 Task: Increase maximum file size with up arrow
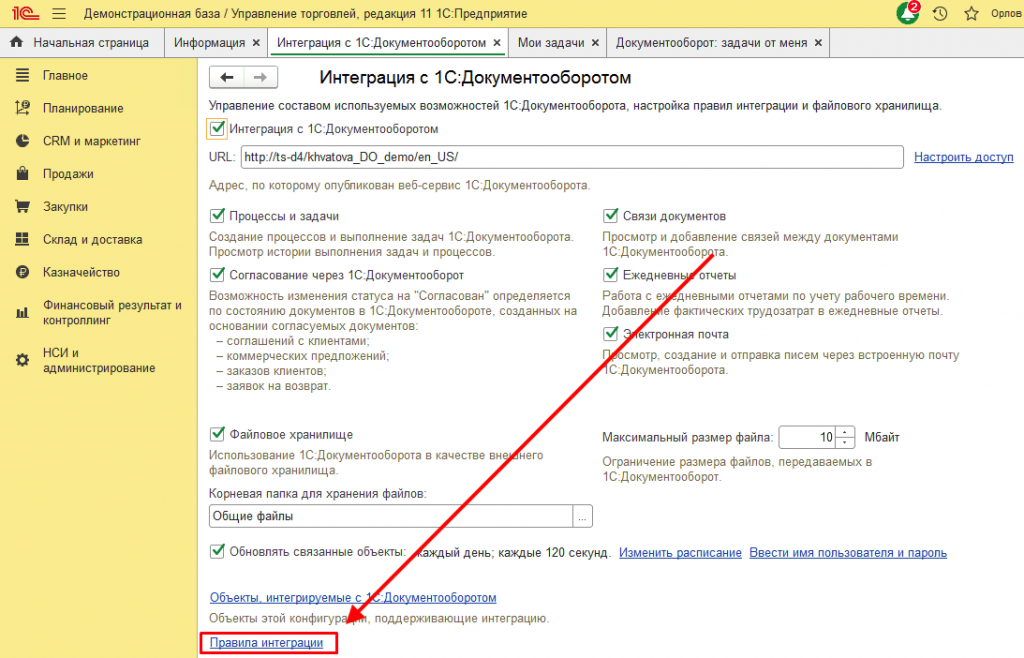[845, 432]
